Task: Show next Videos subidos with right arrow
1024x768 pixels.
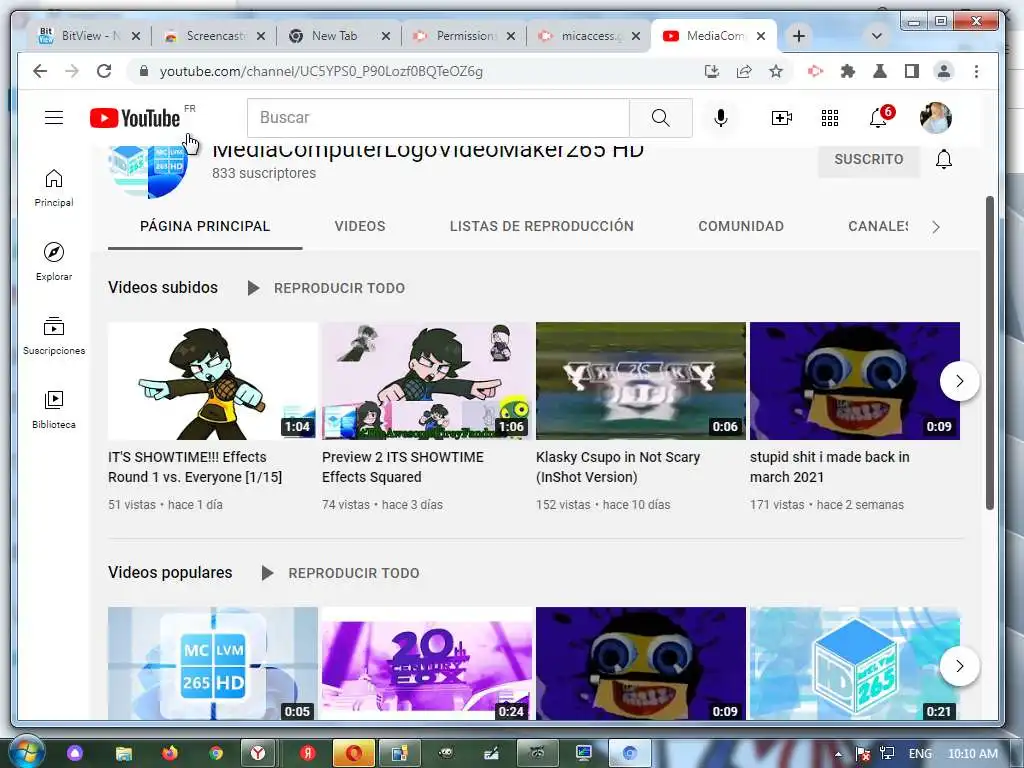Action: [959, 381]
